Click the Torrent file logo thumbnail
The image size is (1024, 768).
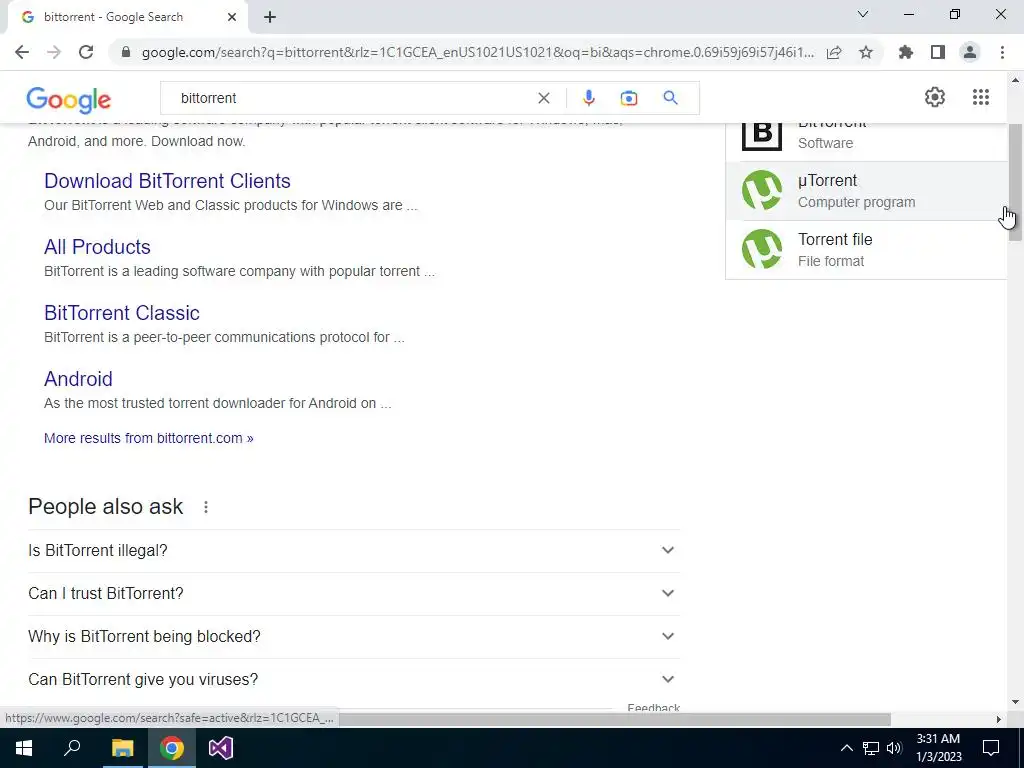(x=761, y=249)
